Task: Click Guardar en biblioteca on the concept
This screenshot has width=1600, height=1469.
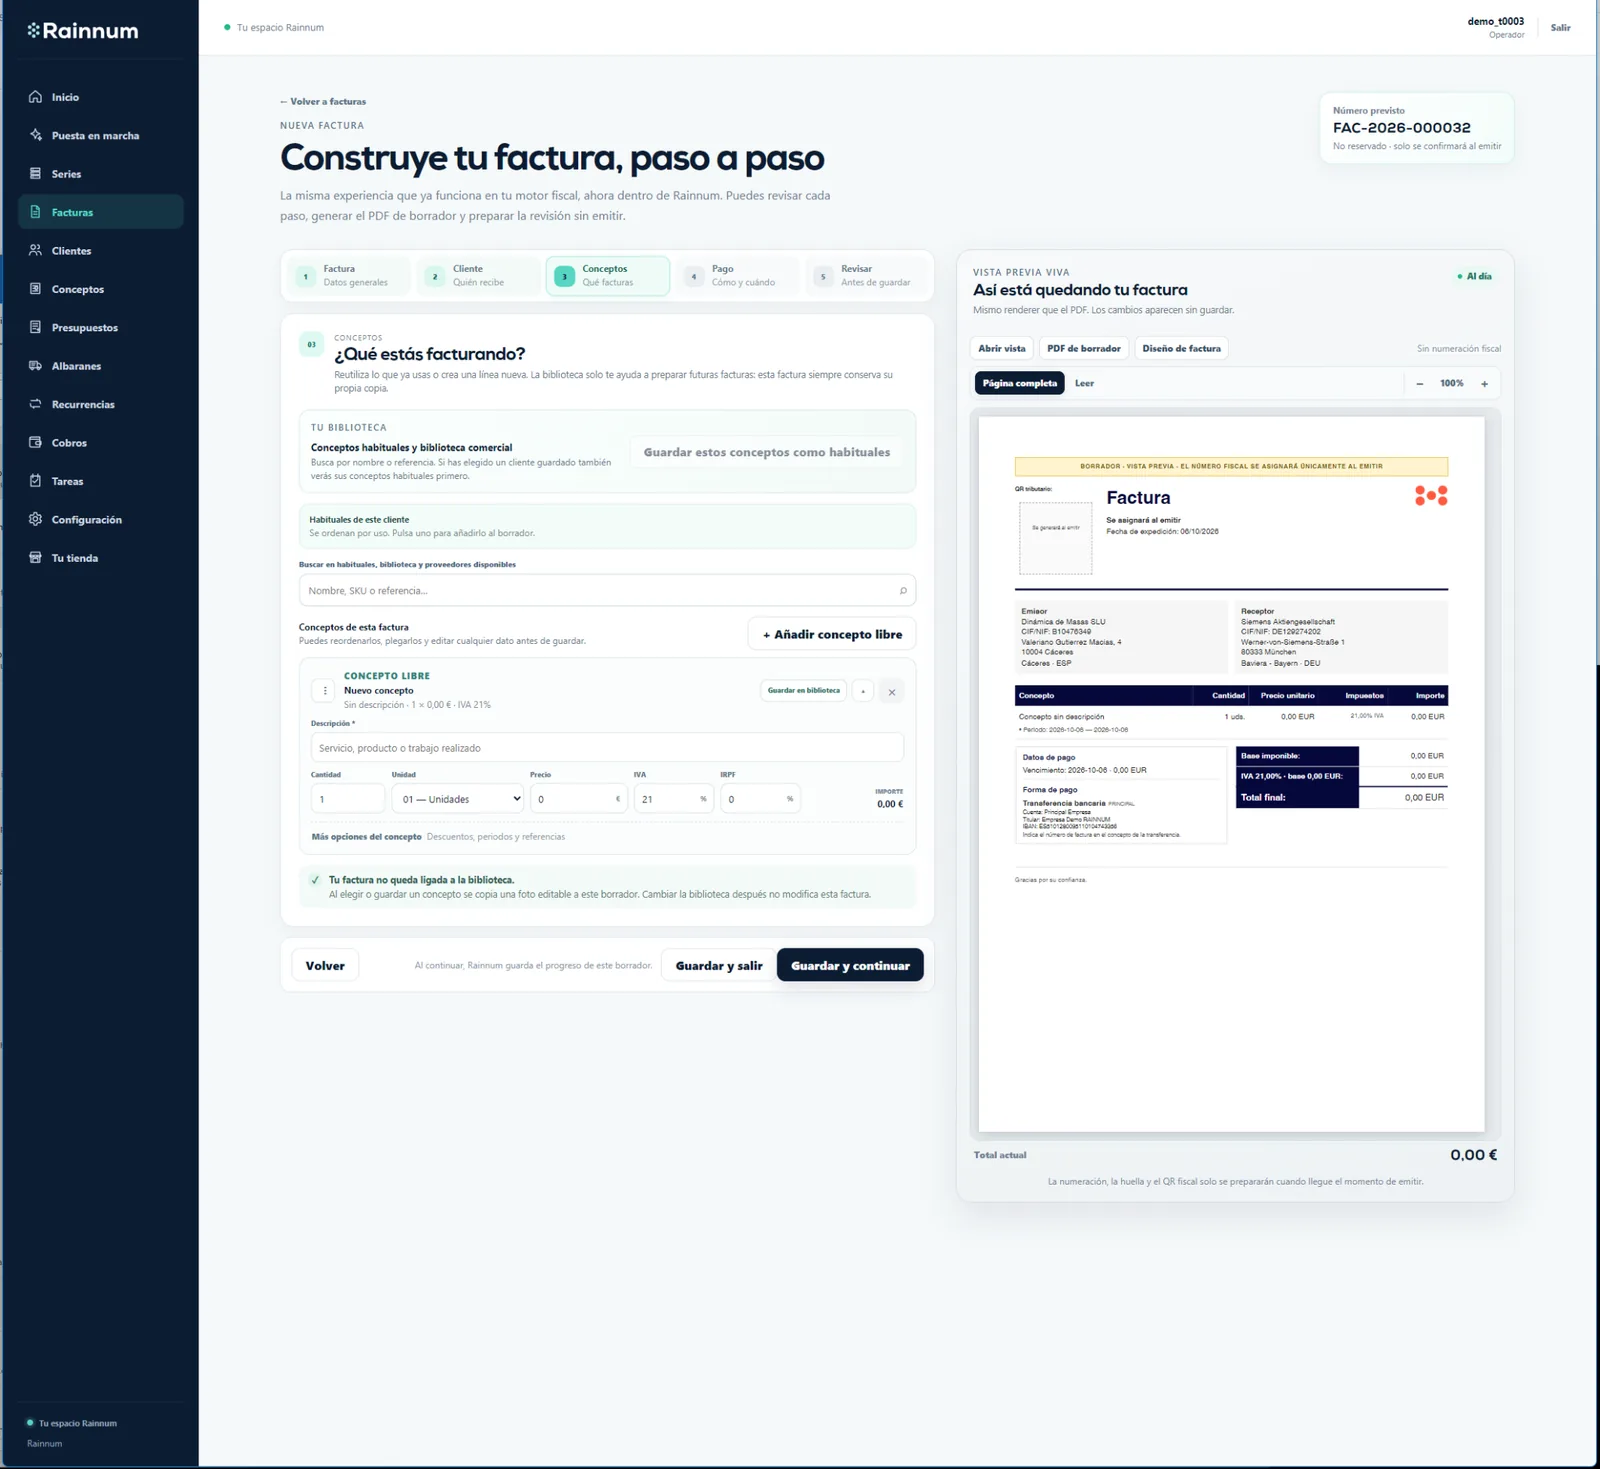Action: [x=804, y=691]
